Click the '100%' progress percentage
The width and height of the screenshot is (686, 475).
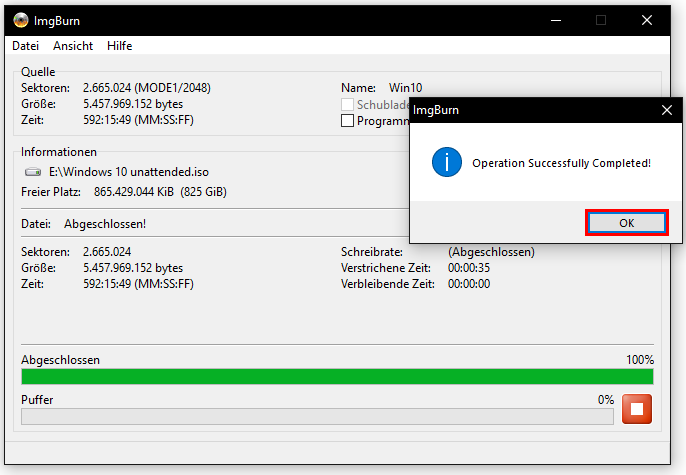[640, 360]
